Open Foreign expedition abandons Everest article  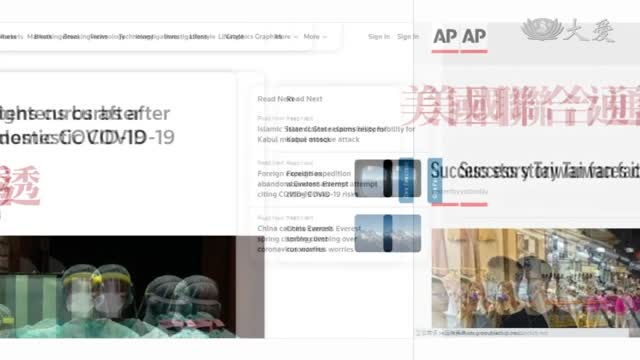pos(313,184)
